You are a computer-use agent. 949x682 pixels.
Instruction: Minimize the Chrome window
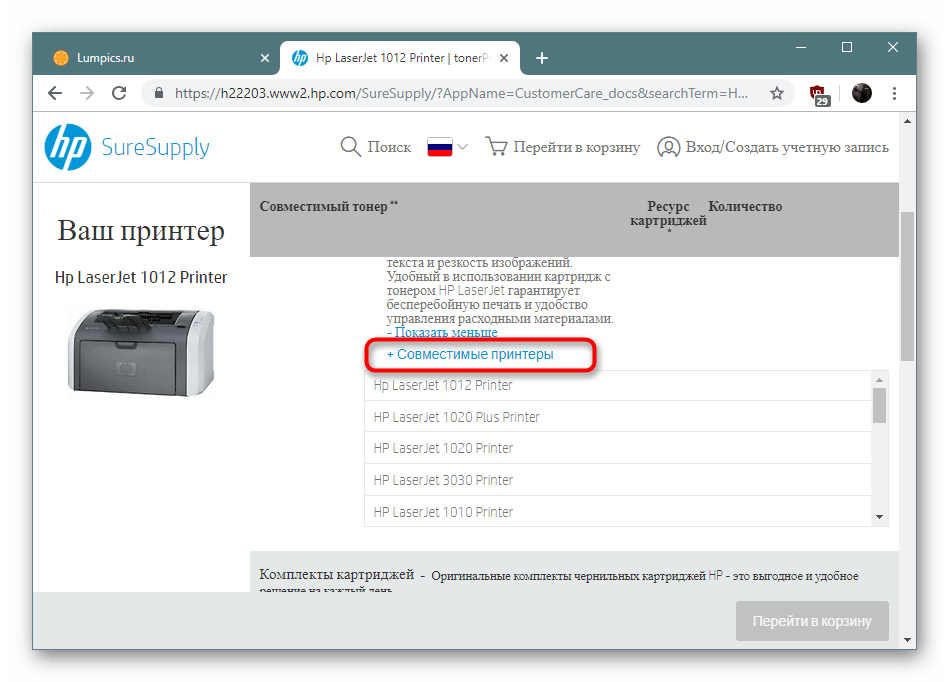[x=801, y=47]
